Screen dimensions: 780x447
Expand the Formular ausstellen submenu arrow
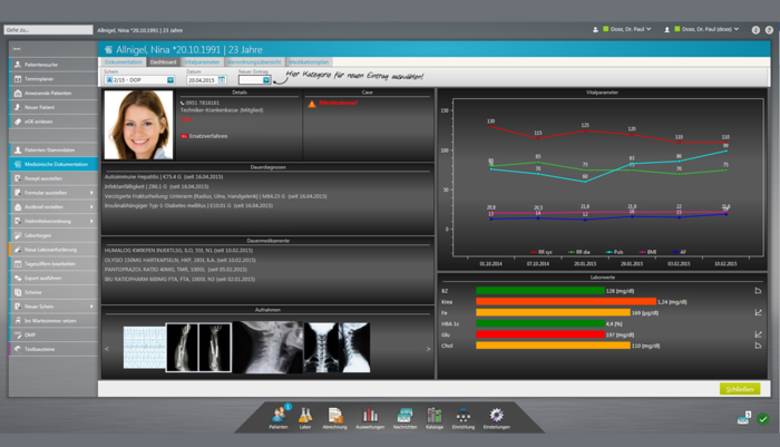coord(91,192)
